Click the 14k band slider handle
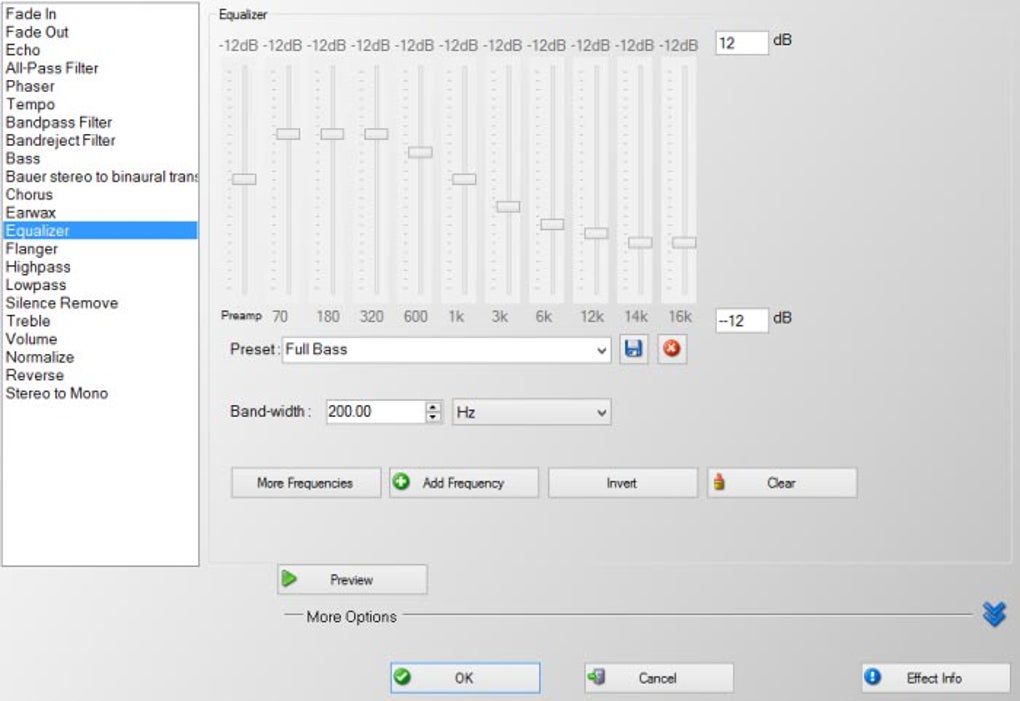Viewport: 1020px width, 701px height. point(640,243)
